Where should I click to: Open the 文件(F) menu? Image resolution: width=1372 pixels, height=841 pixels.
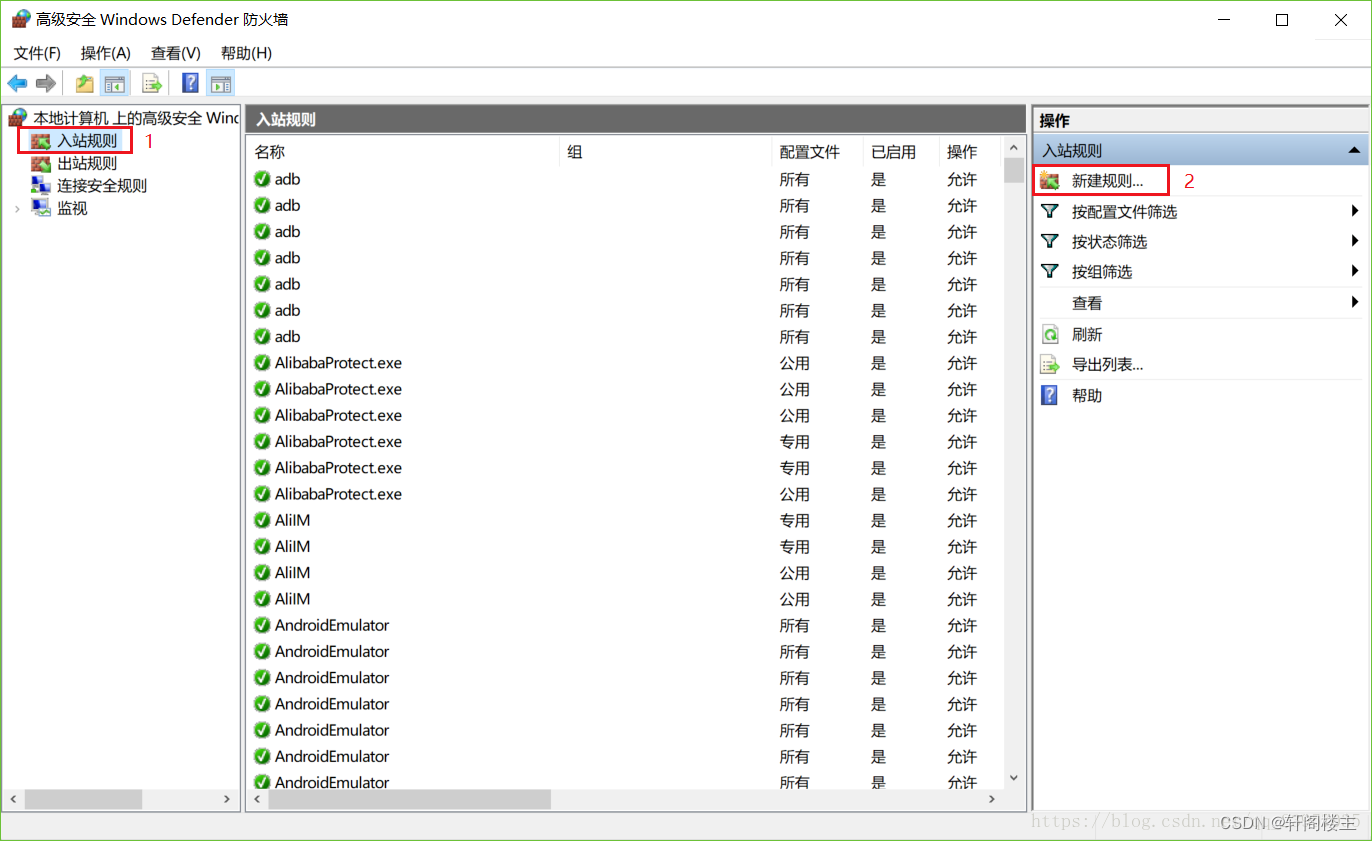pos(37,53)
